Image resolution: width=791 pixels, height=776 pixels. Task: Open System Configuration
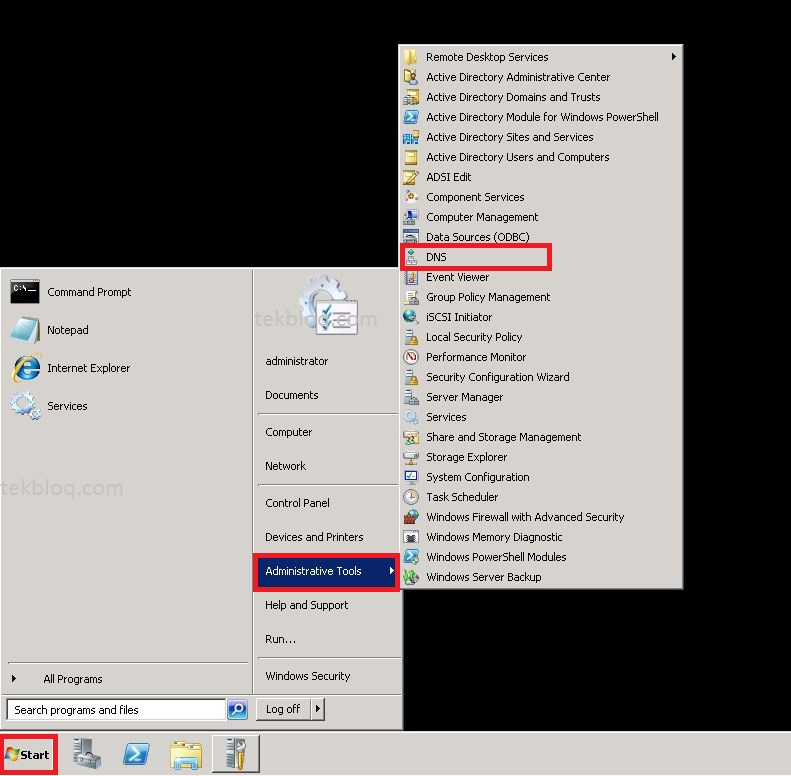coord(478,477)
